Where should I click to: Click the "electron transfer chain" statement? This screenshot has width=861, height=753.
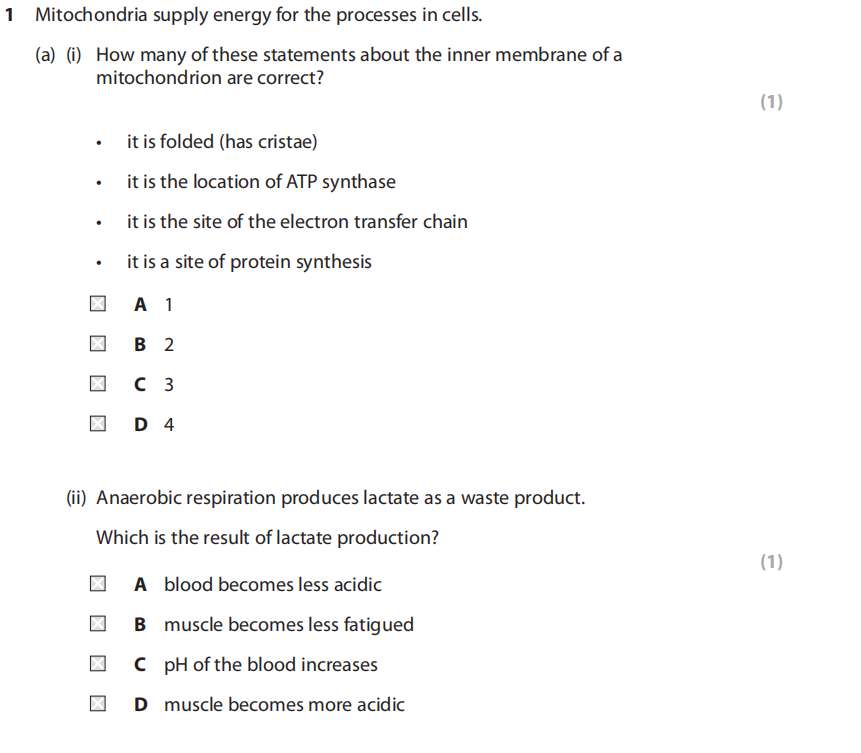point(297,222)
